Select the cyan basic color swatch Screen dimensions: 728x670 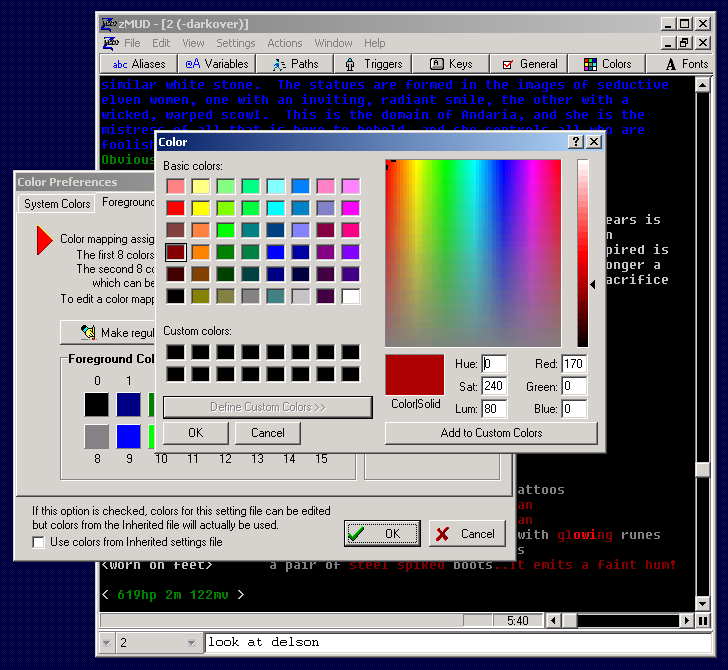[276, 208]
